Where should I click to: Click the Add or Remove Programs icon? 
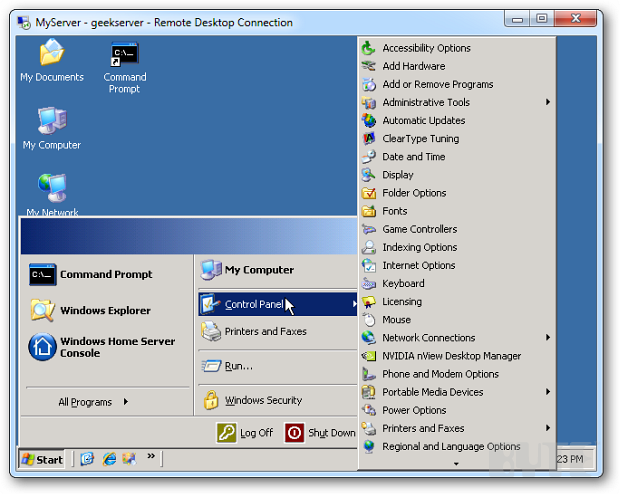(369, 84)
